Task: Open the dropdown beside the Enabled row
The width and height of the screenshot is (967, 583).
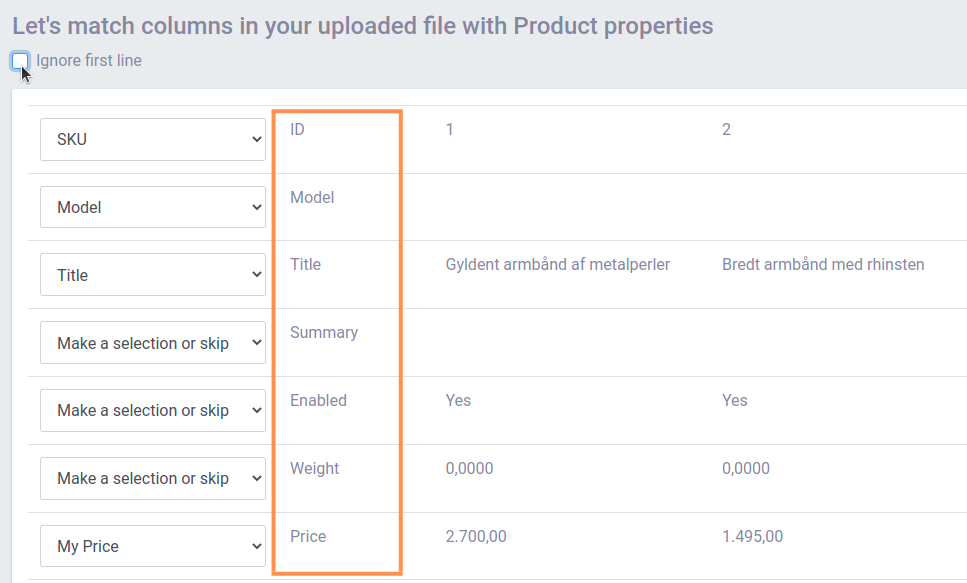Action: pyautogui.click(x=153, y=410)
